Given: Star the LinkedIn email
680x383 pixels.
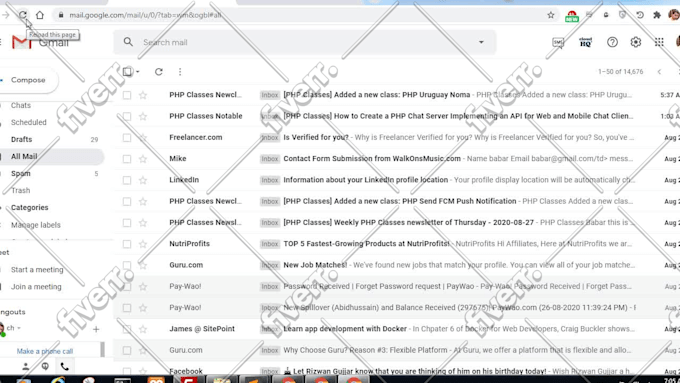Looking at the screenshot, I should coord(143,180).
